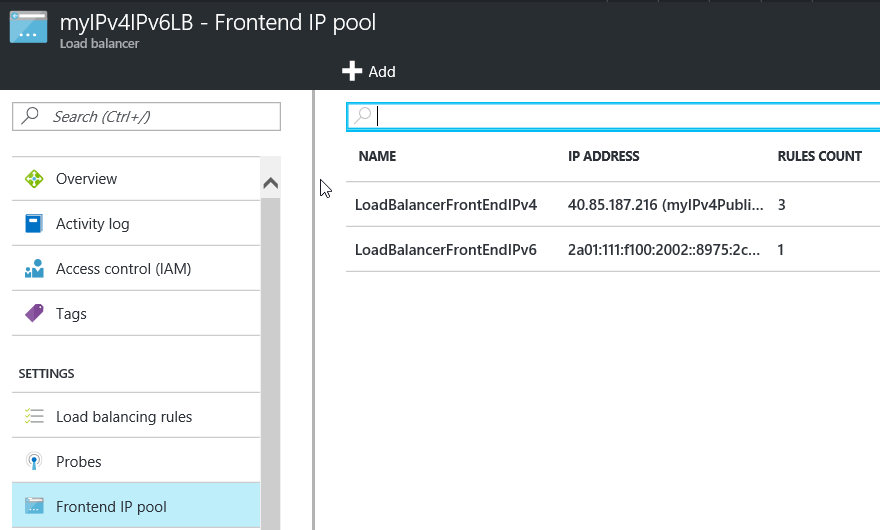880x530 pixels.
Task: Click the Probes icon in sidebar
Action: (x=35, y=462)
